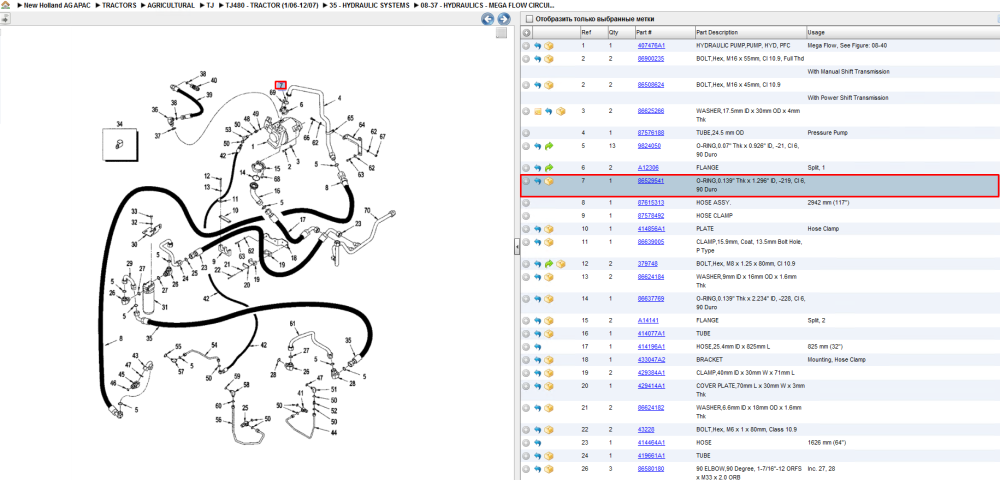Open the TJ breadcrumb
This screenshot has width=1000, height=480.
coord(210,5)
